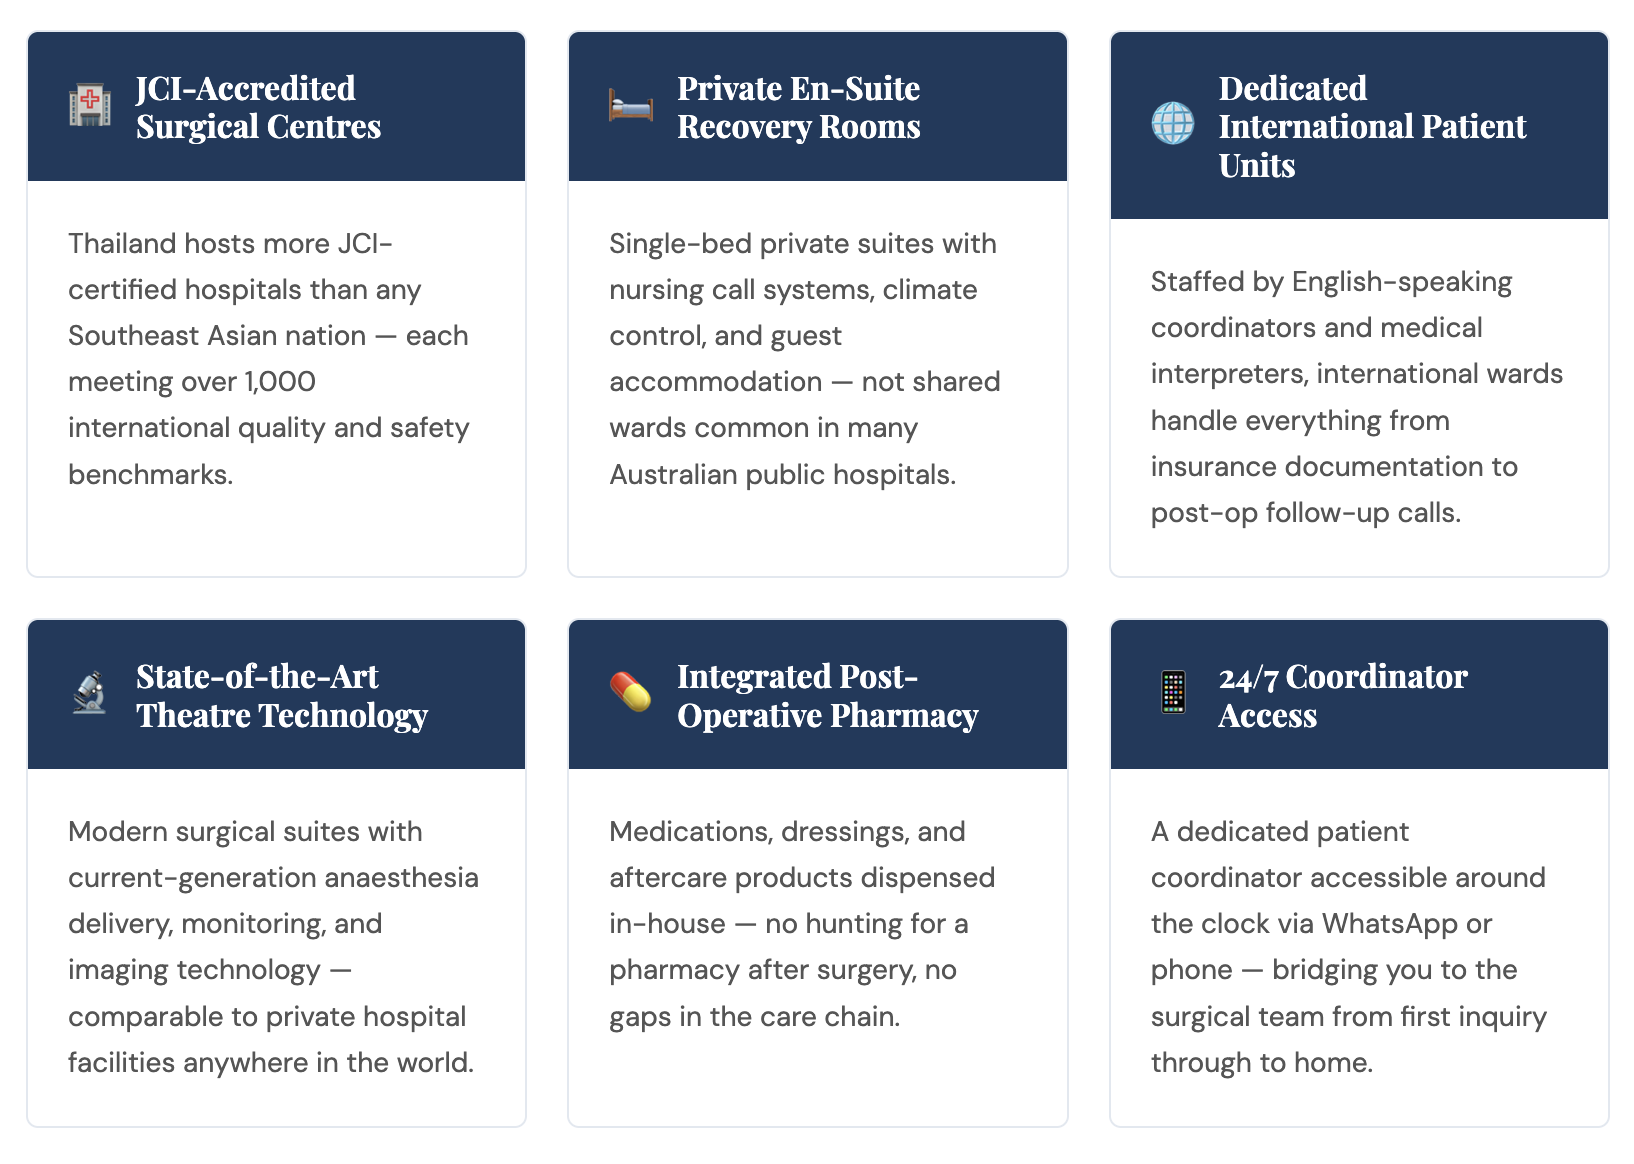
Task: Click the single-bed private suites description
Action: coord(805,359)
